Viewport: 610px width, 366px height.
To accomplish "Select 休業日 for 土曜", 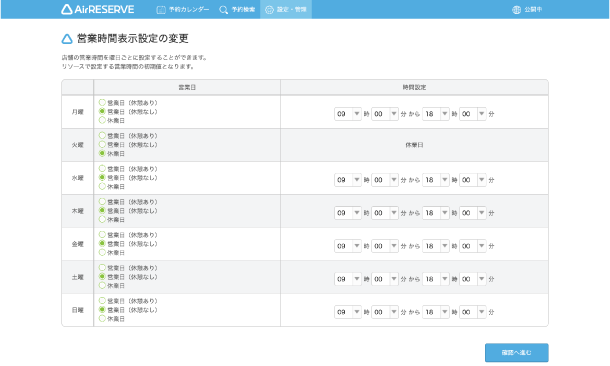I will (102, 285).
